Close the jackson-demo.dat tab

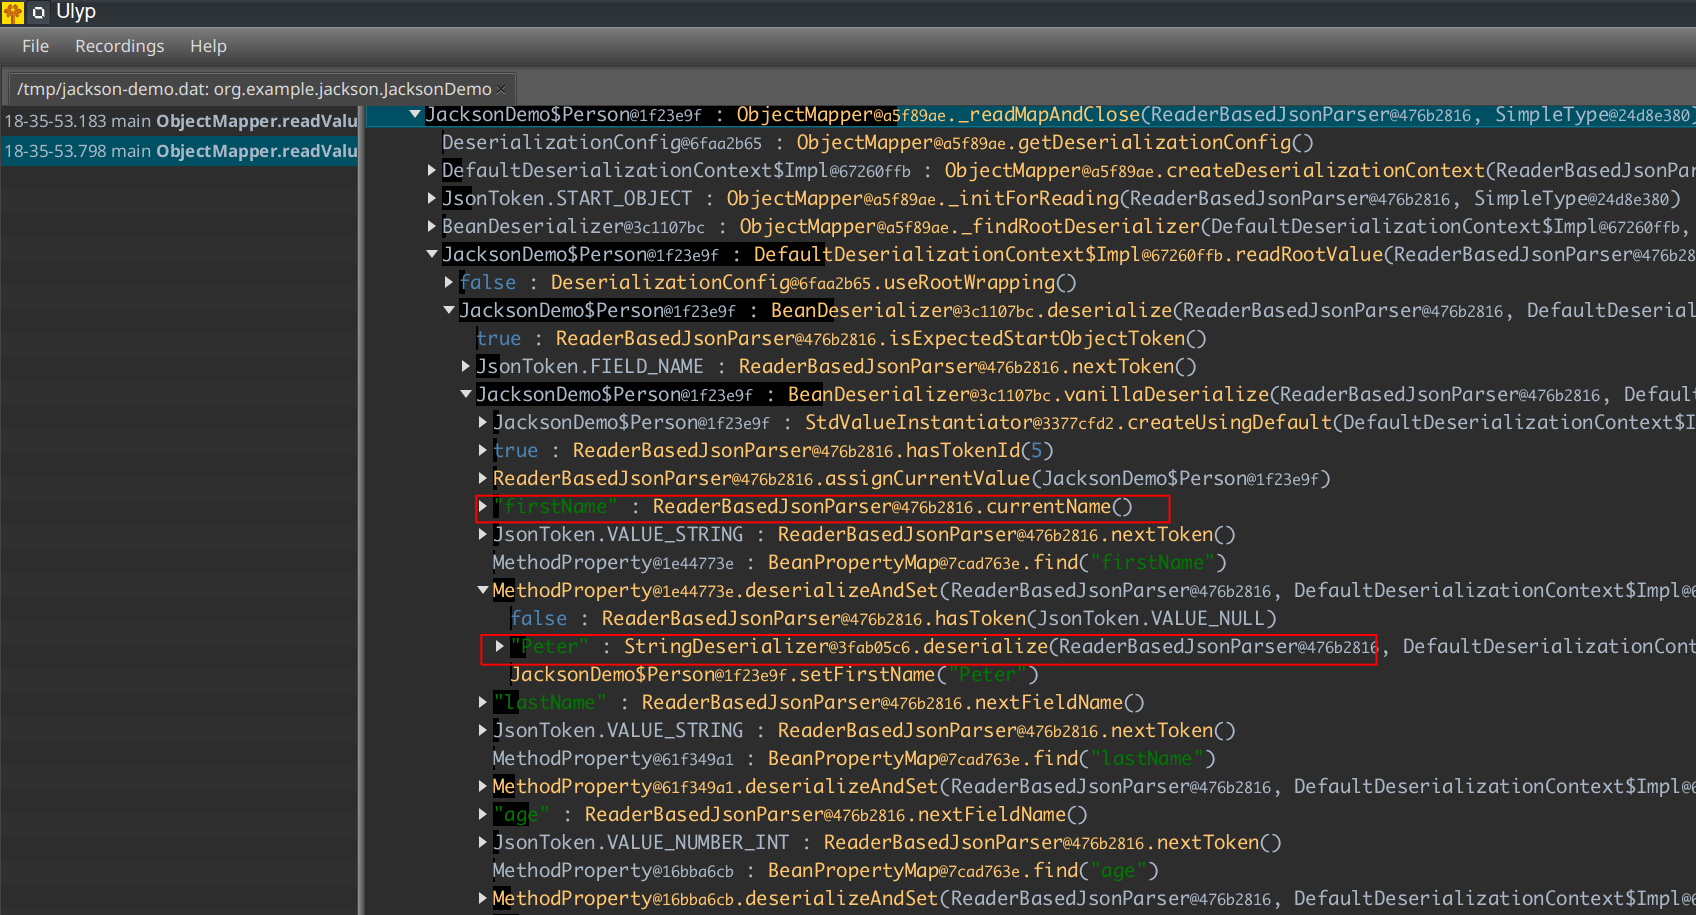(502, 90)
